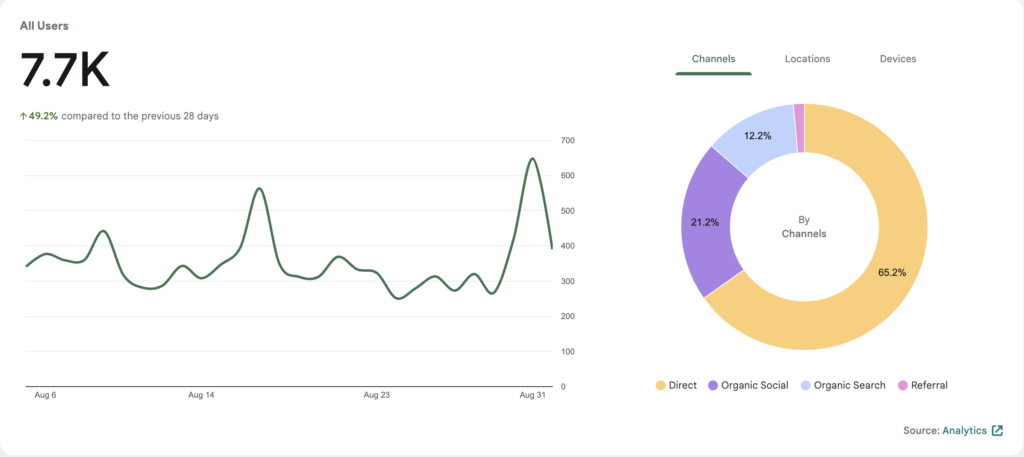Viewport: 1024px width, 457px height.
Task: Click the Aug 14 axis label
Action: (201, 395)
